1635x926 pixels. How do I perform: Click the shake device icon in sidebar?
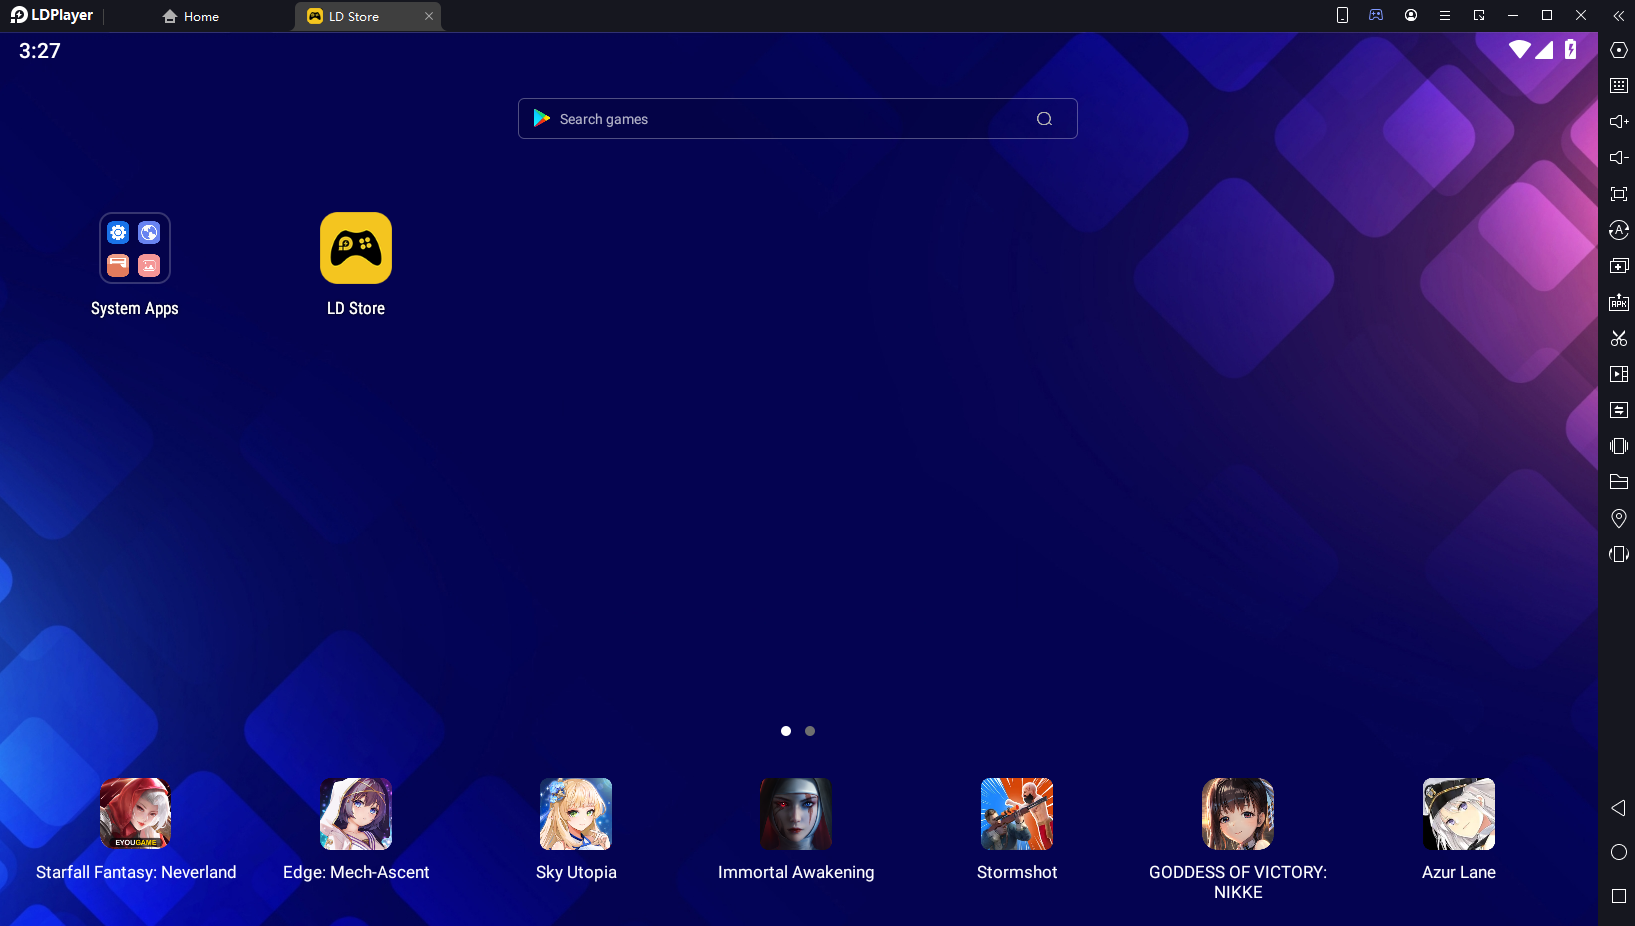[1619, 446]
